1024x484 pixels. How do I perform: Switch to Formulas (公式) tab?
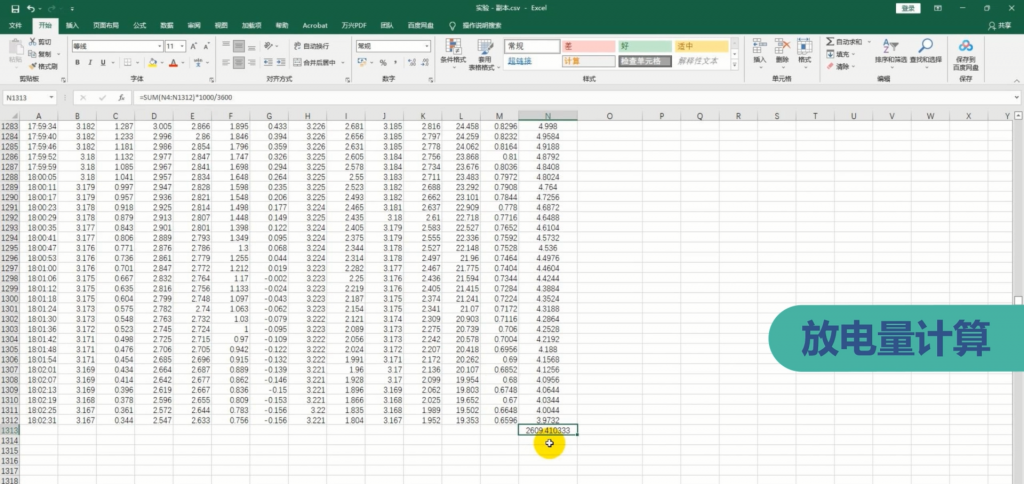point(140,25)
